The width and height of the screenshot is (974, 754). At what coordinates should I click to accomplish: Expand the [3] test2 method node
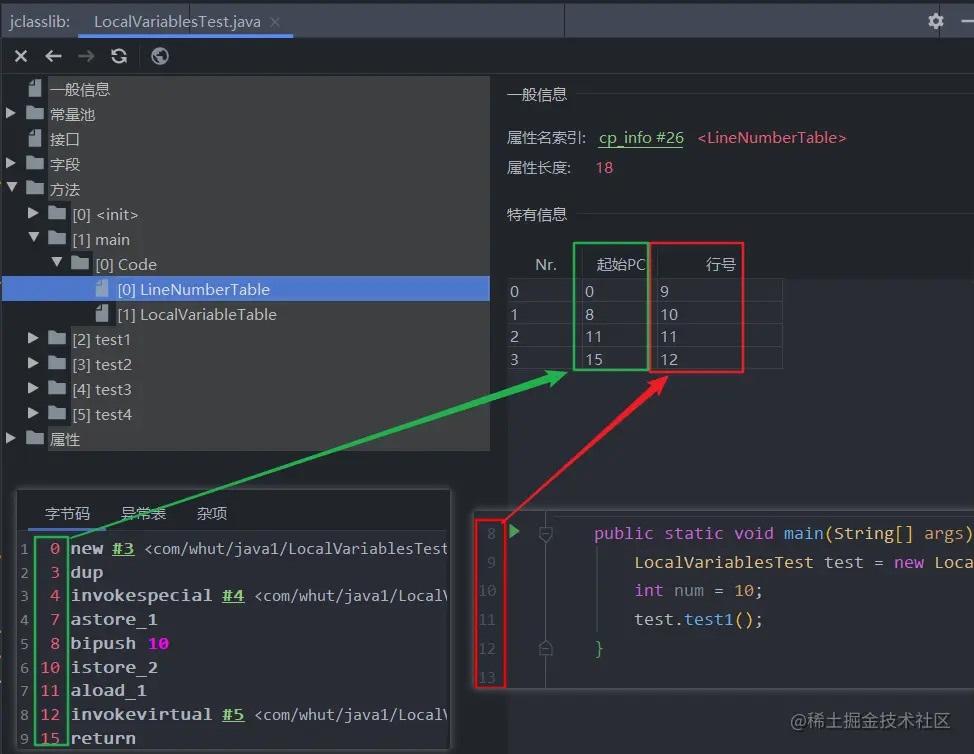click(x=33, y=363)
